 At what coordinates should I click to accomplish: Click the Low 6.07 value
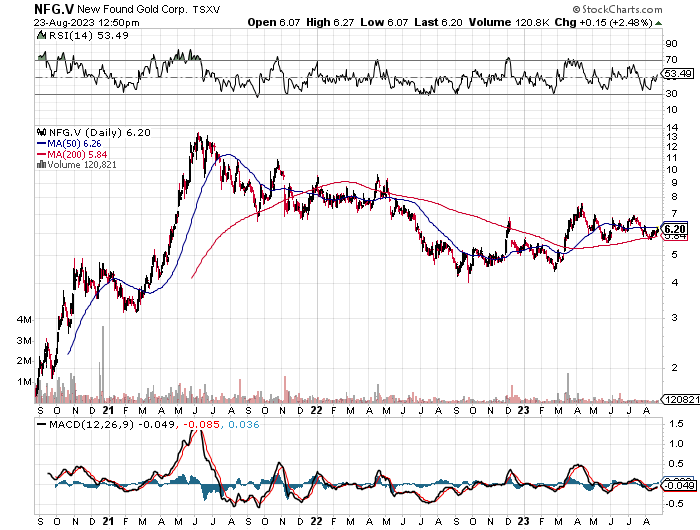coord(384,22)
